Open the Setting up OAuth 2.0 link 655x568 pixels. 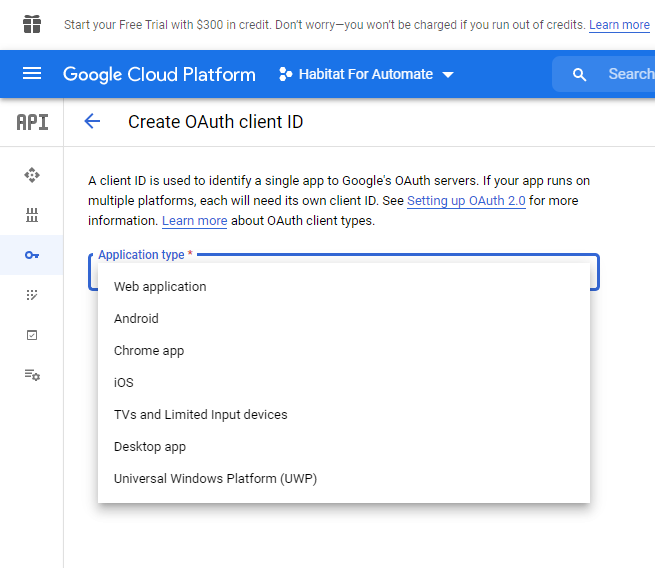pos(466,201)
